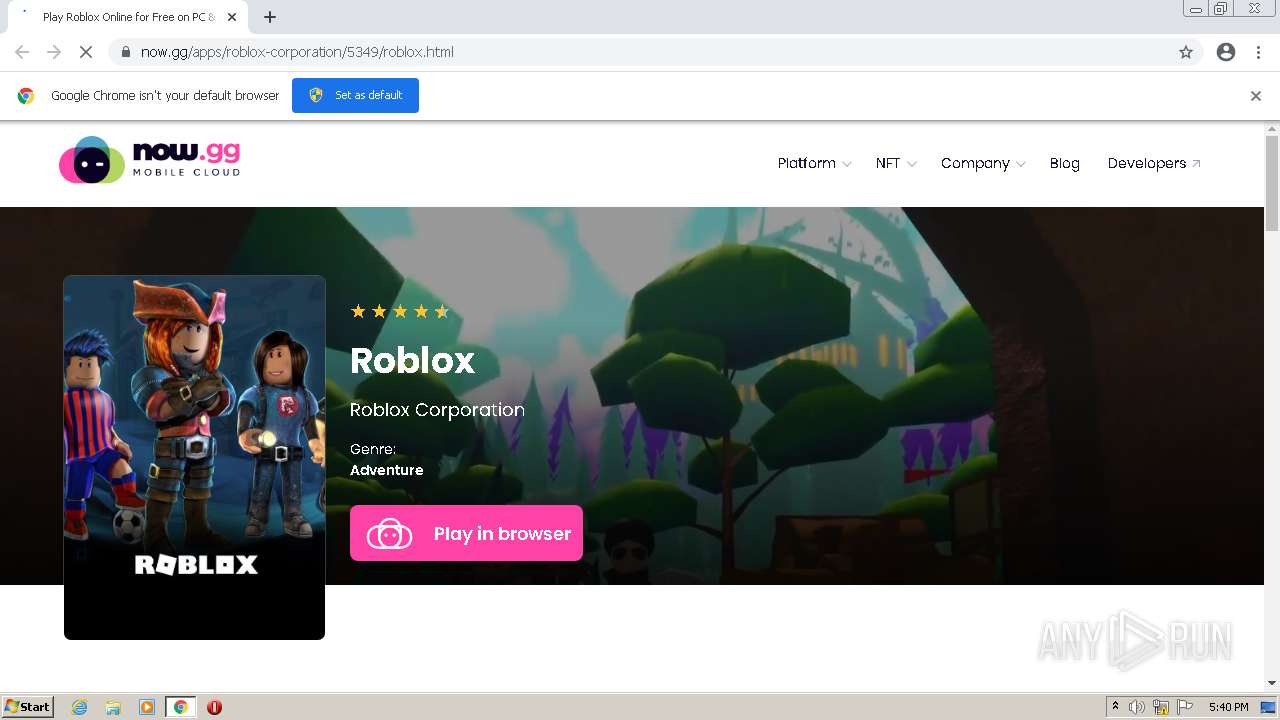Click the page vertical scrollbar thumb
1280x720 pixels.
click(1272, 183)
